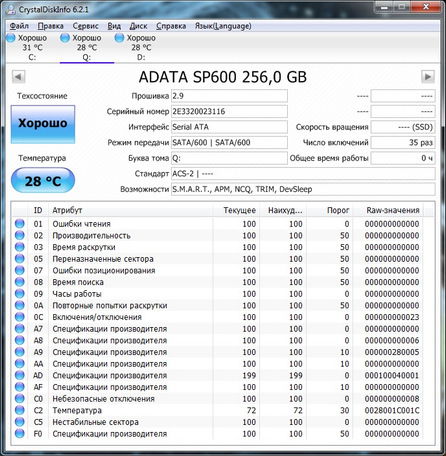Viewport: 446px width, 456px height.
Task: Select the Небезопасные отключения attribute name
Action: [x=103, y=399]
